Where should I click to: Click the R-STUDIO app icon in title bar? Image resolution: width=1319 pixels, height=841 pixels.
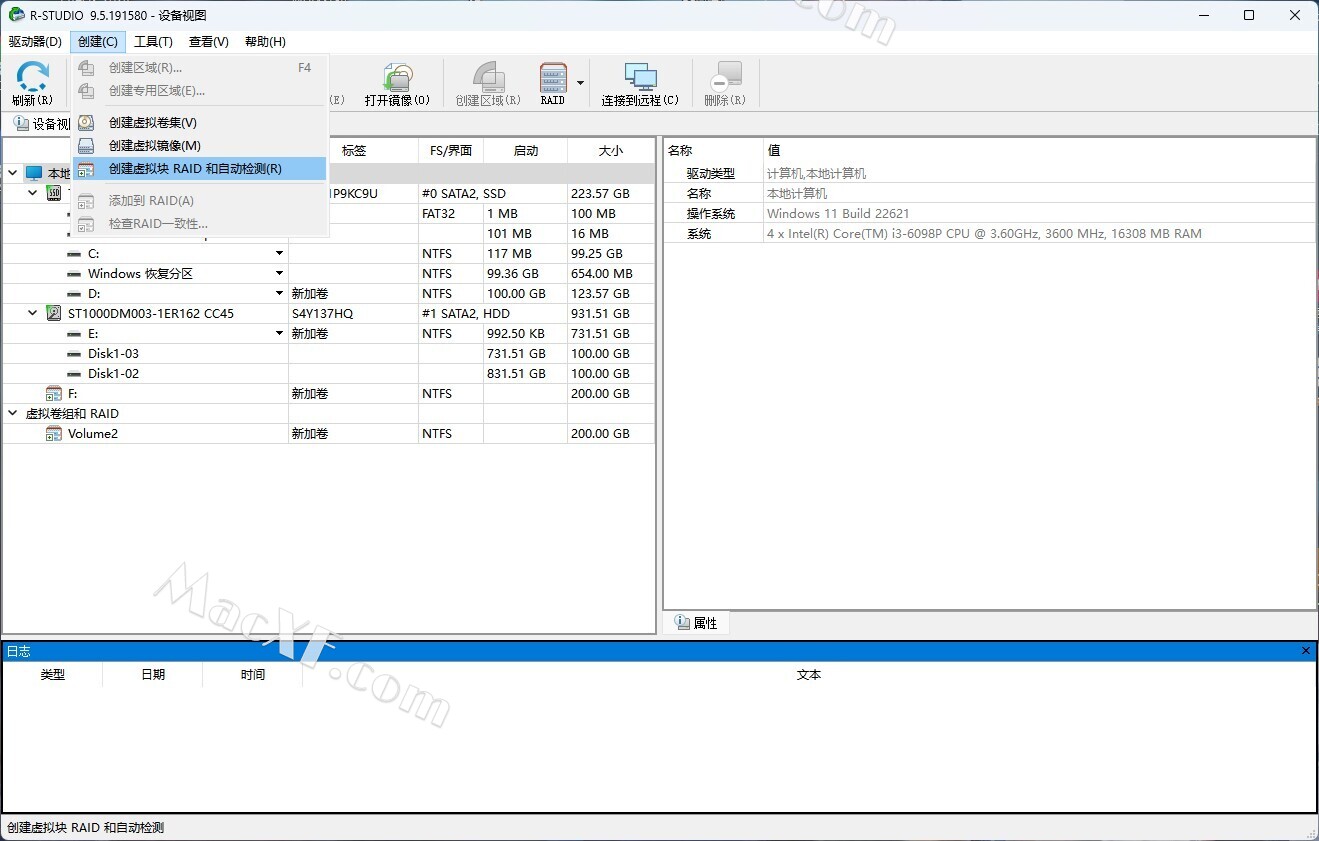[16, 15]
